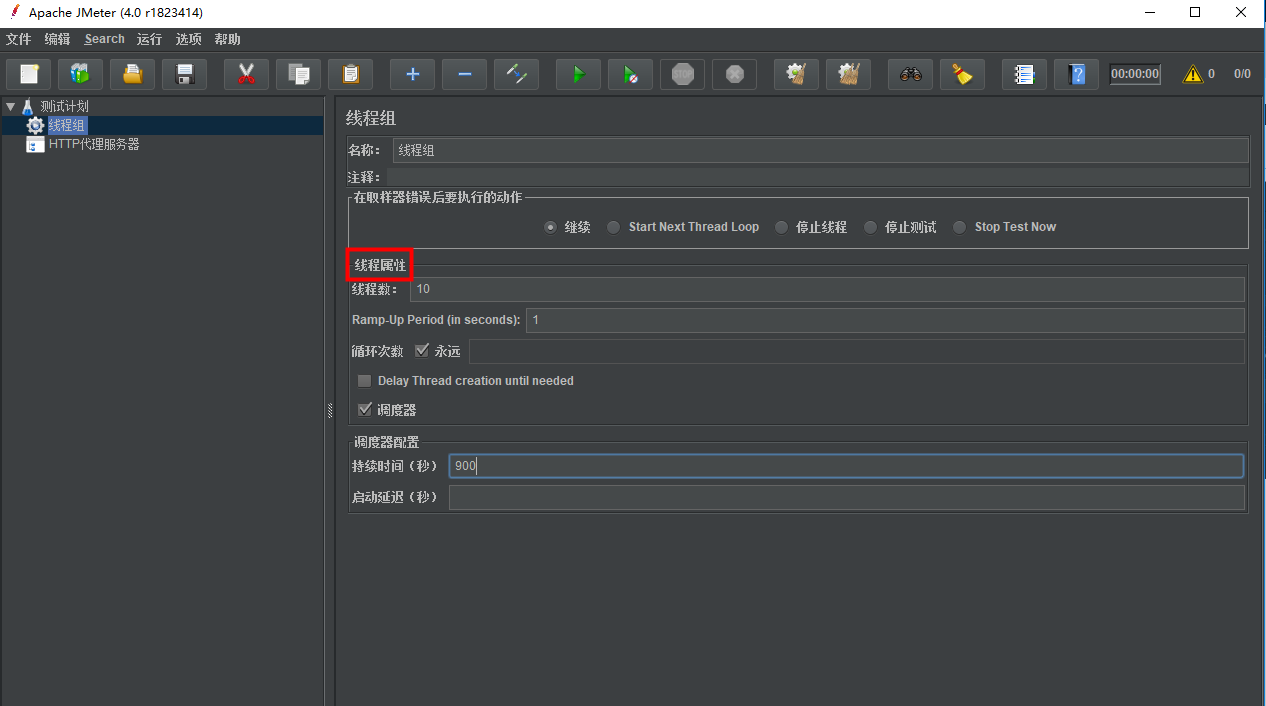Save the test plan with the floppy icon
Image resolution: width=1266 pixels, height=706 pixels.
coord(184,74)
